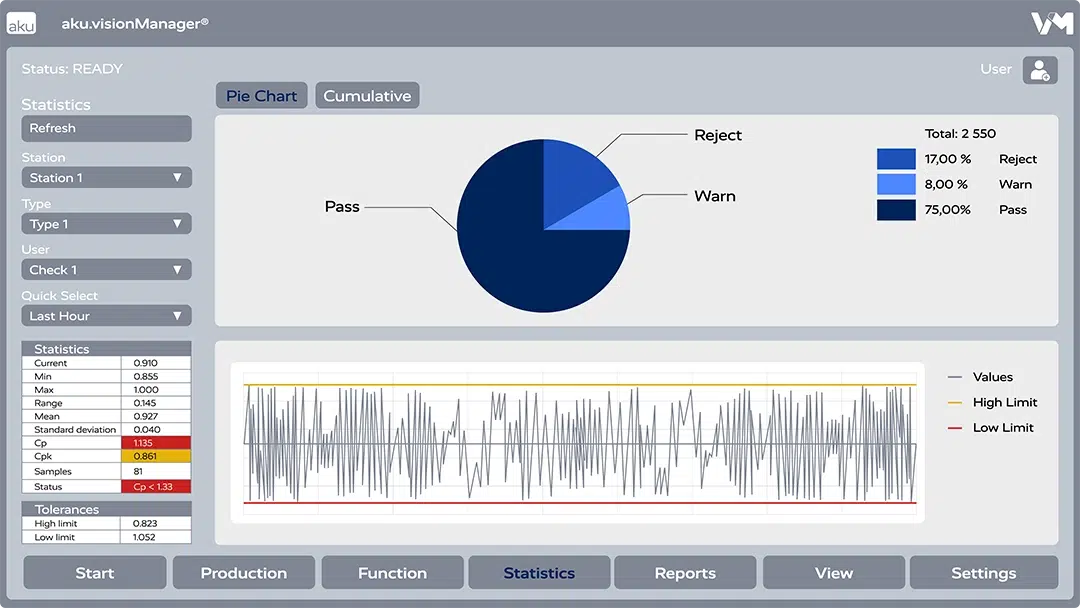The width and height of the screenshot is (1080, 608).
Task: Open the Production section
Action: pos(243,573)
